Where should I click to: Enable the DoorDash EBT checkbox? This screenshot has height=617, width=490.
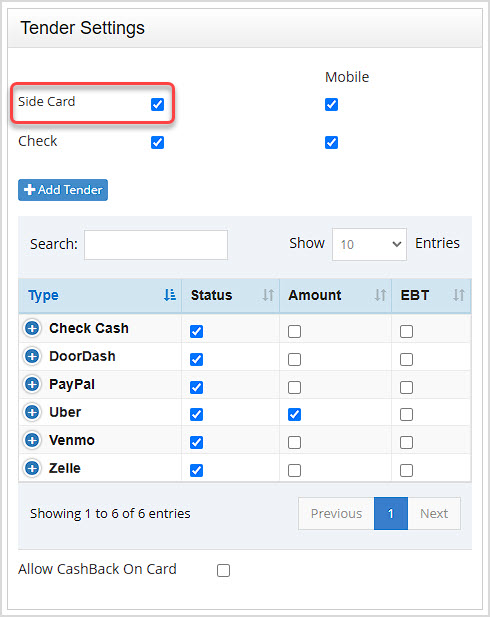(407, 359)
